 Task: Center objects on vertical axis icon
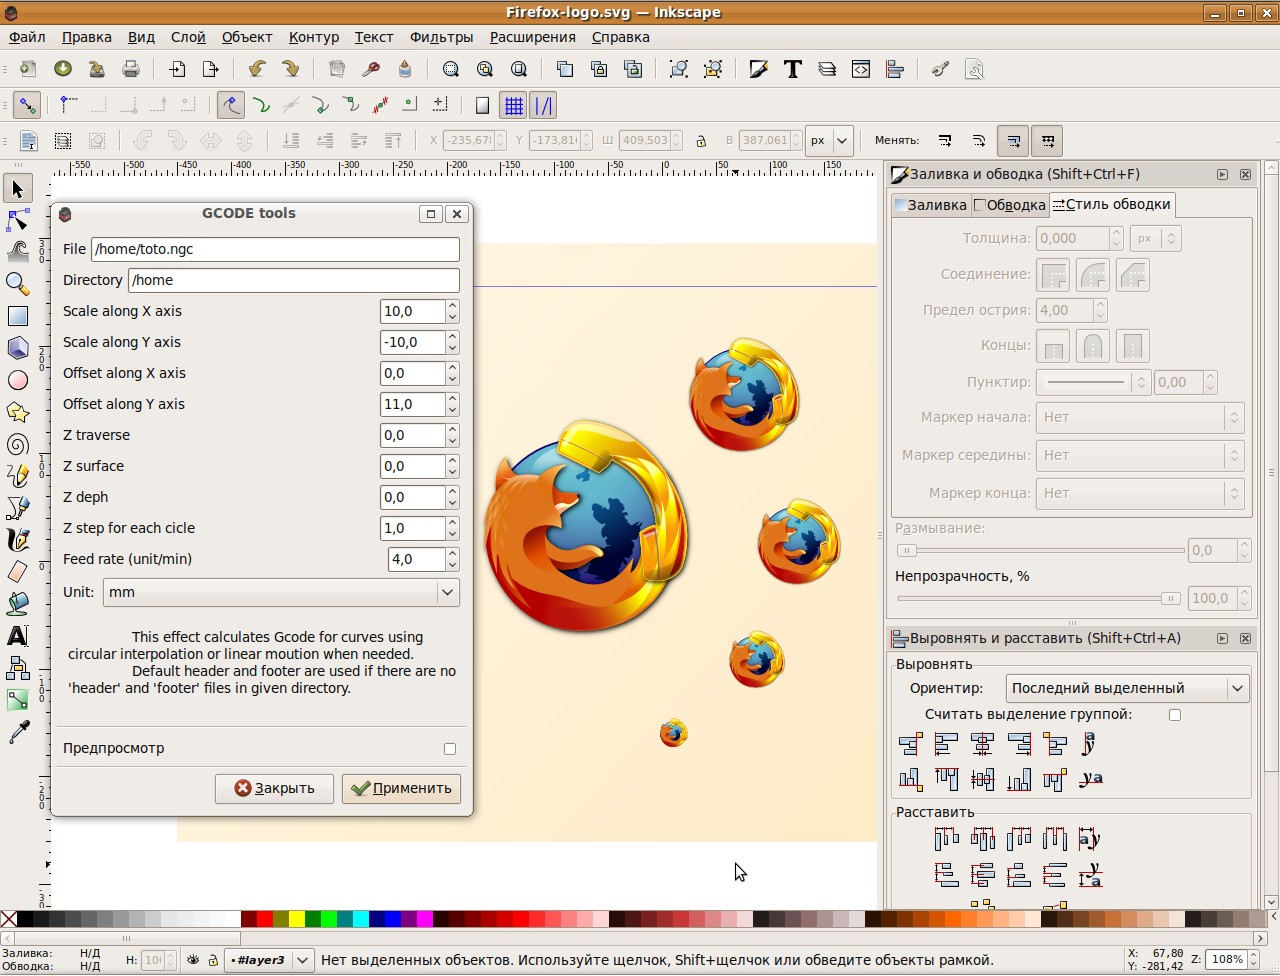pos(982,744)
